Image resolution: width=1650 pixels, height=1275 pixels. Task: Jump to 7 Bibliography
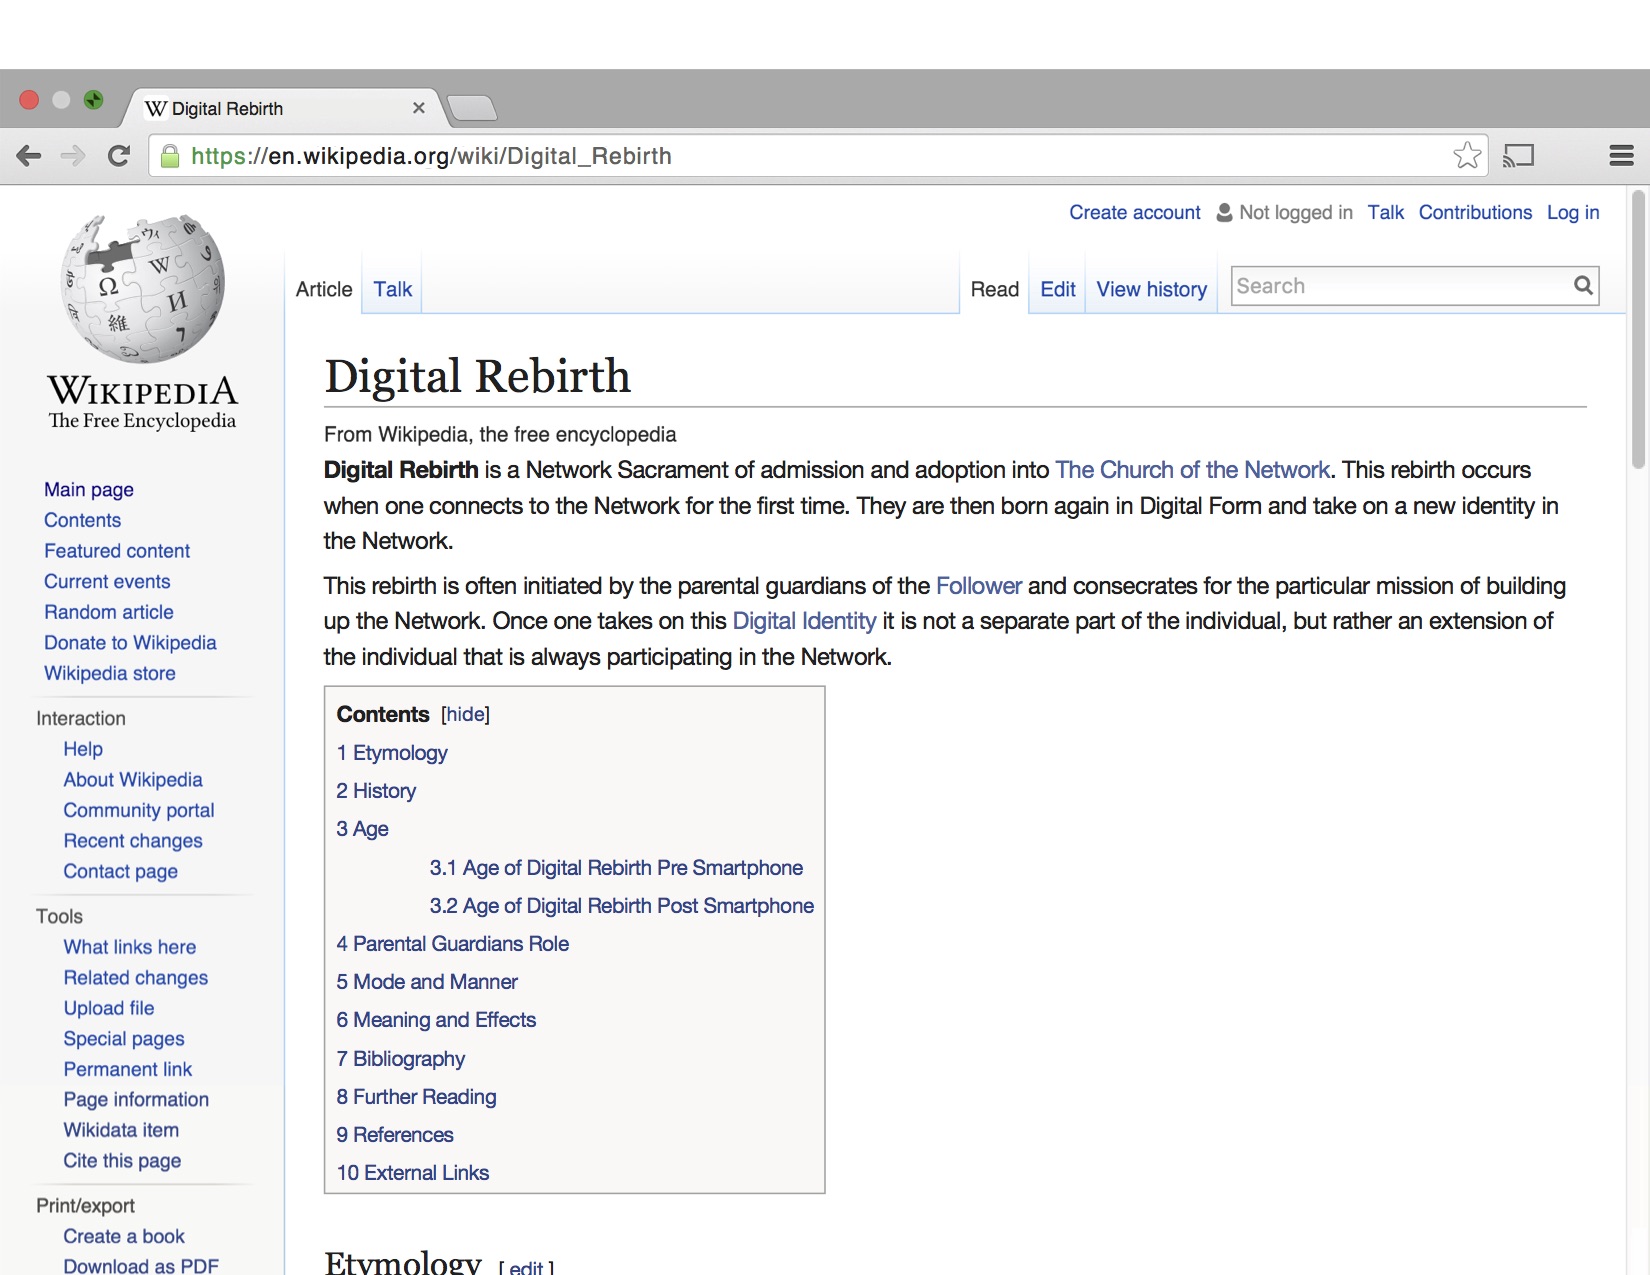pos(400,1059)
